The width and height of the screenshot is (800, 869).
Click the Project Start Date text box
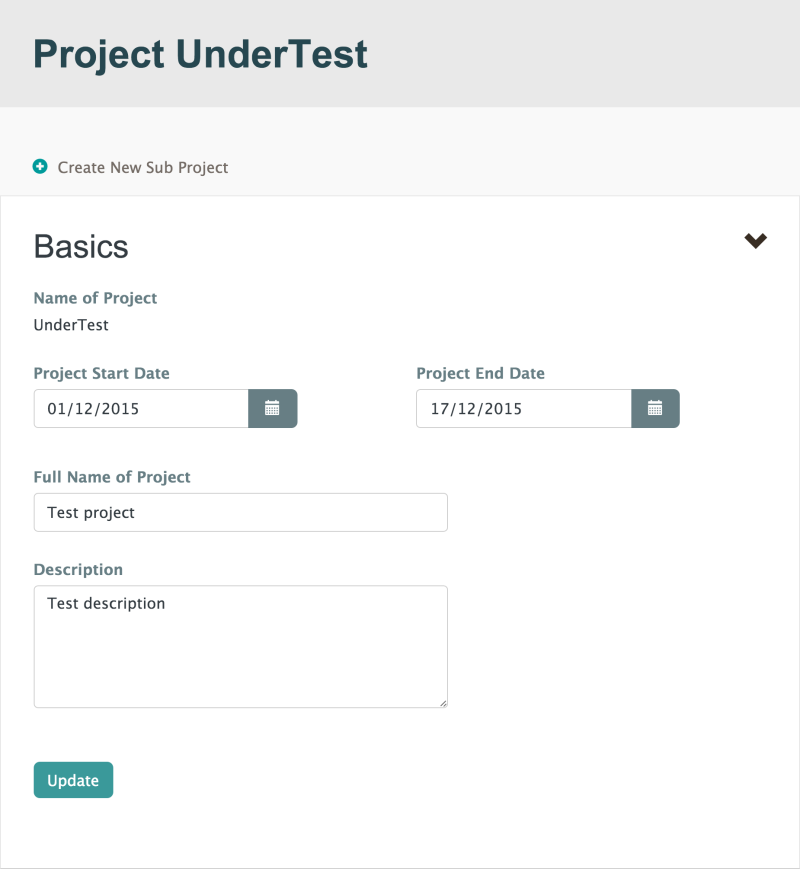140,408
